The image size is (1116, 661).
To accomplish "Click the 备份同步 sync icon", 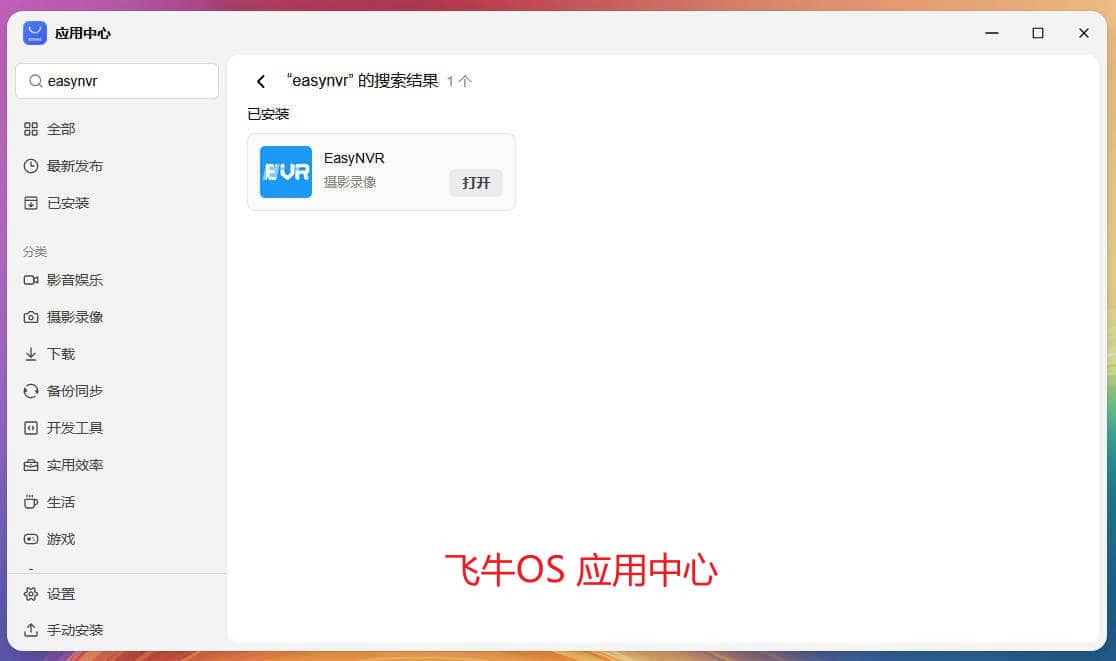I will [x=31, y=391].
